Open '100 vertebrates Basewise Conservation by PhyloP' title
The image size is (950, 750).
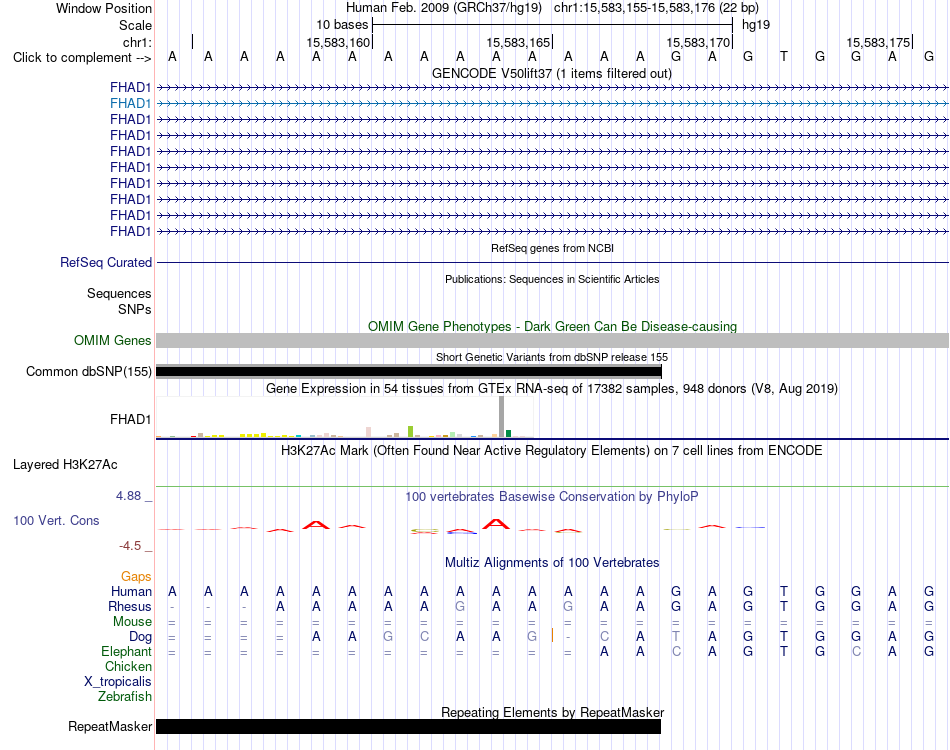click(552, 497)
